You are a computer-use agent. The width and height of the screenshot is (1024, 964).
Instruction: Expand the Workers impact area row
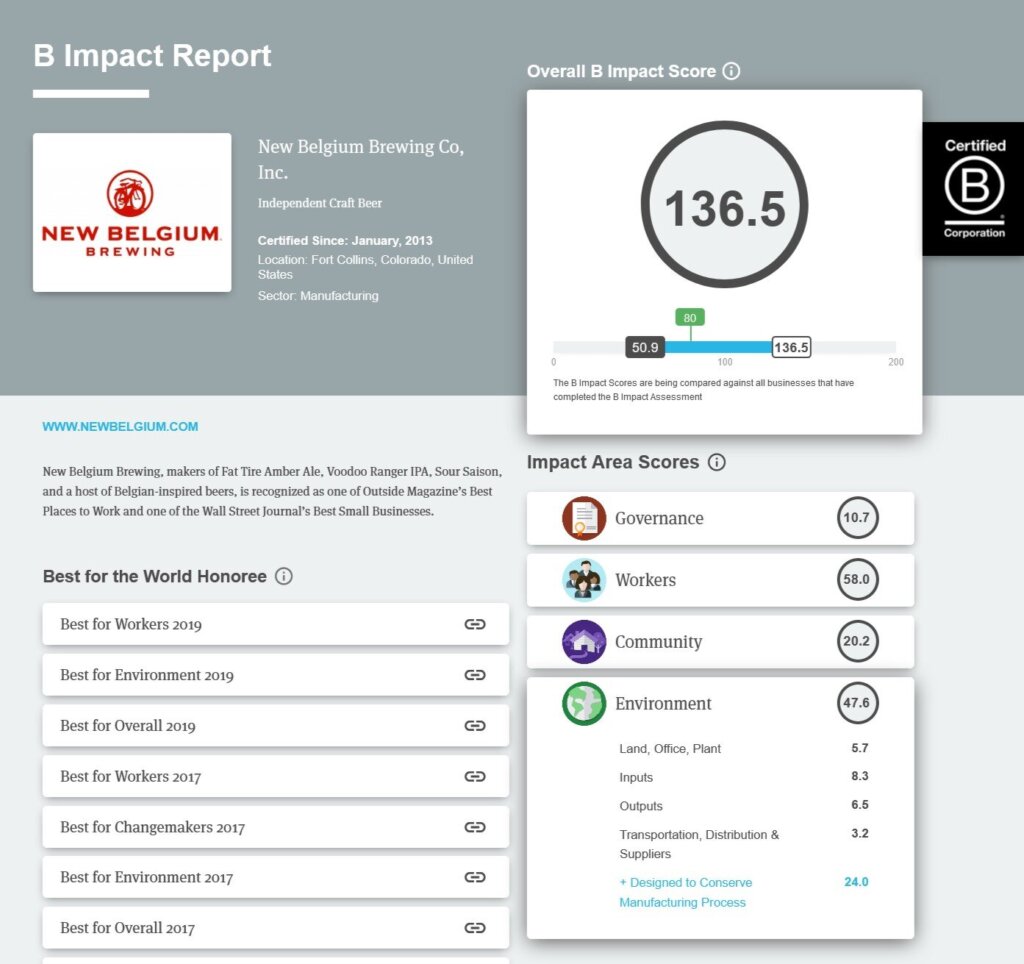[x=720, y=579]
